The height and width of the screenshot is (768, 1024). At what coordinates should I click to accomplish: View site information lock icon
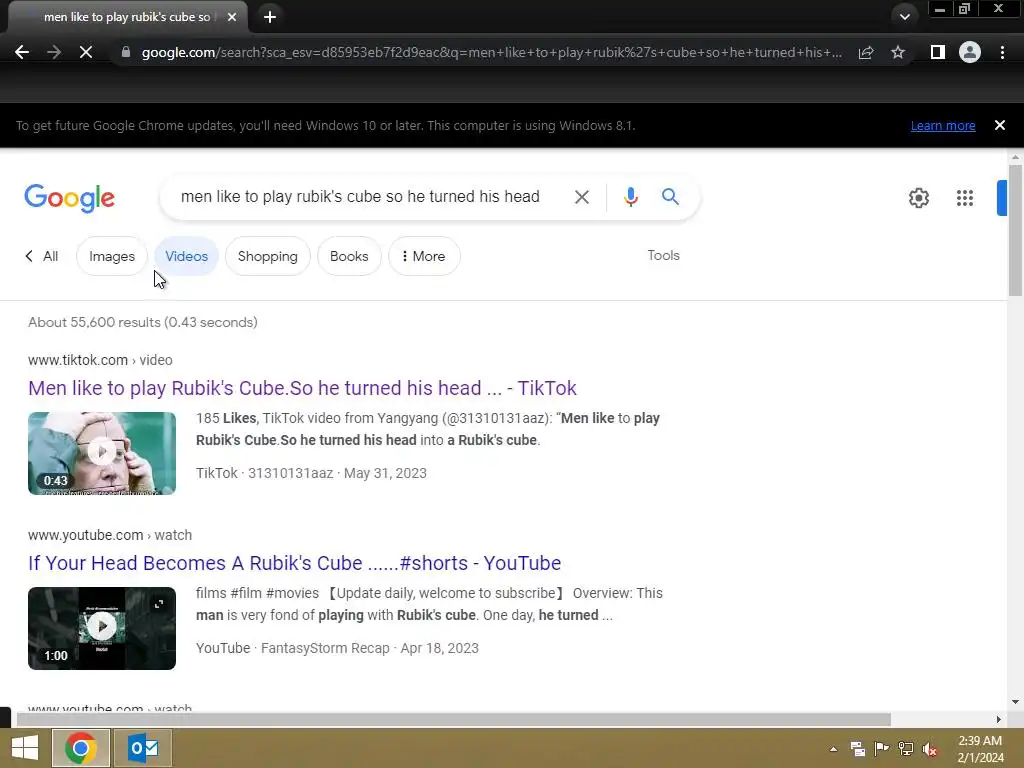click(x=126, y=52)
